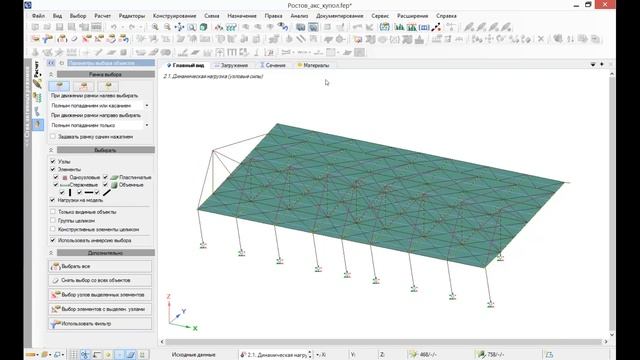Open the undo history dropdown arrow
This screenshot has width=640, height=360.
(x=122, y=27)
